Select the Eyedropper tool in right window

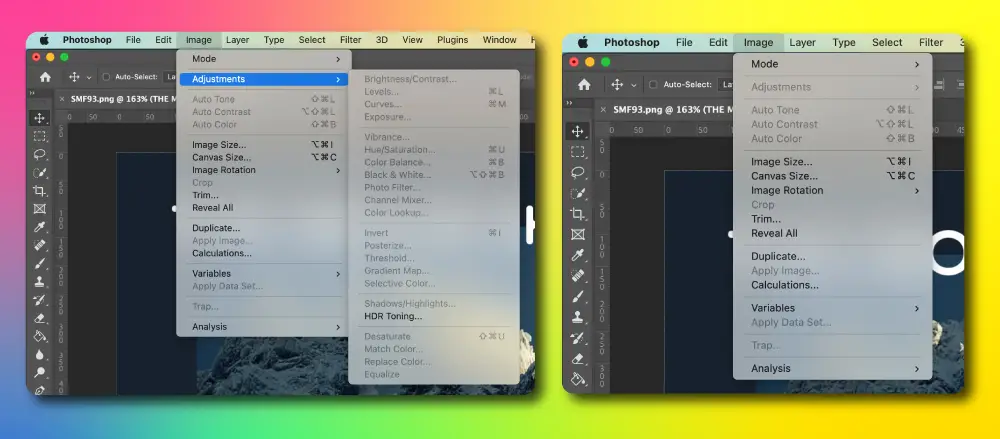pos(578,255)
